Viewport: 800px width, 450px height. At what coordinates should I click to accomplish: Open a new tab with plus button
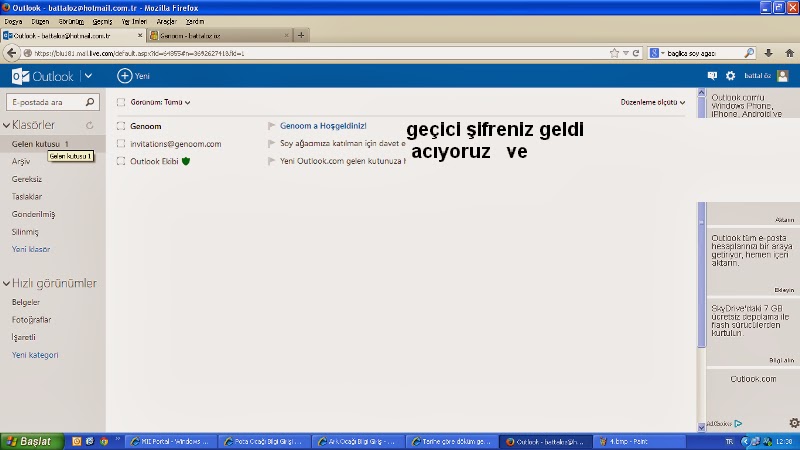pos(301,35)
